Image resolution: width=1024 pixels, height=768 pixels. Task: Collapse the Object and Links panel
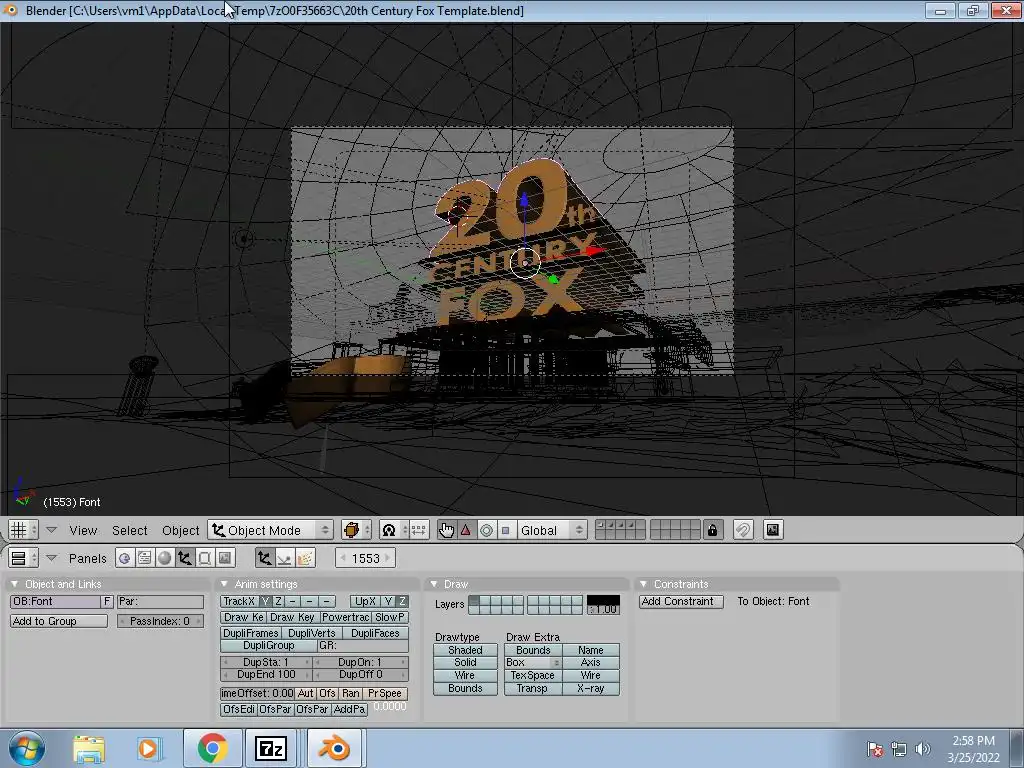(x=14, y=584)
